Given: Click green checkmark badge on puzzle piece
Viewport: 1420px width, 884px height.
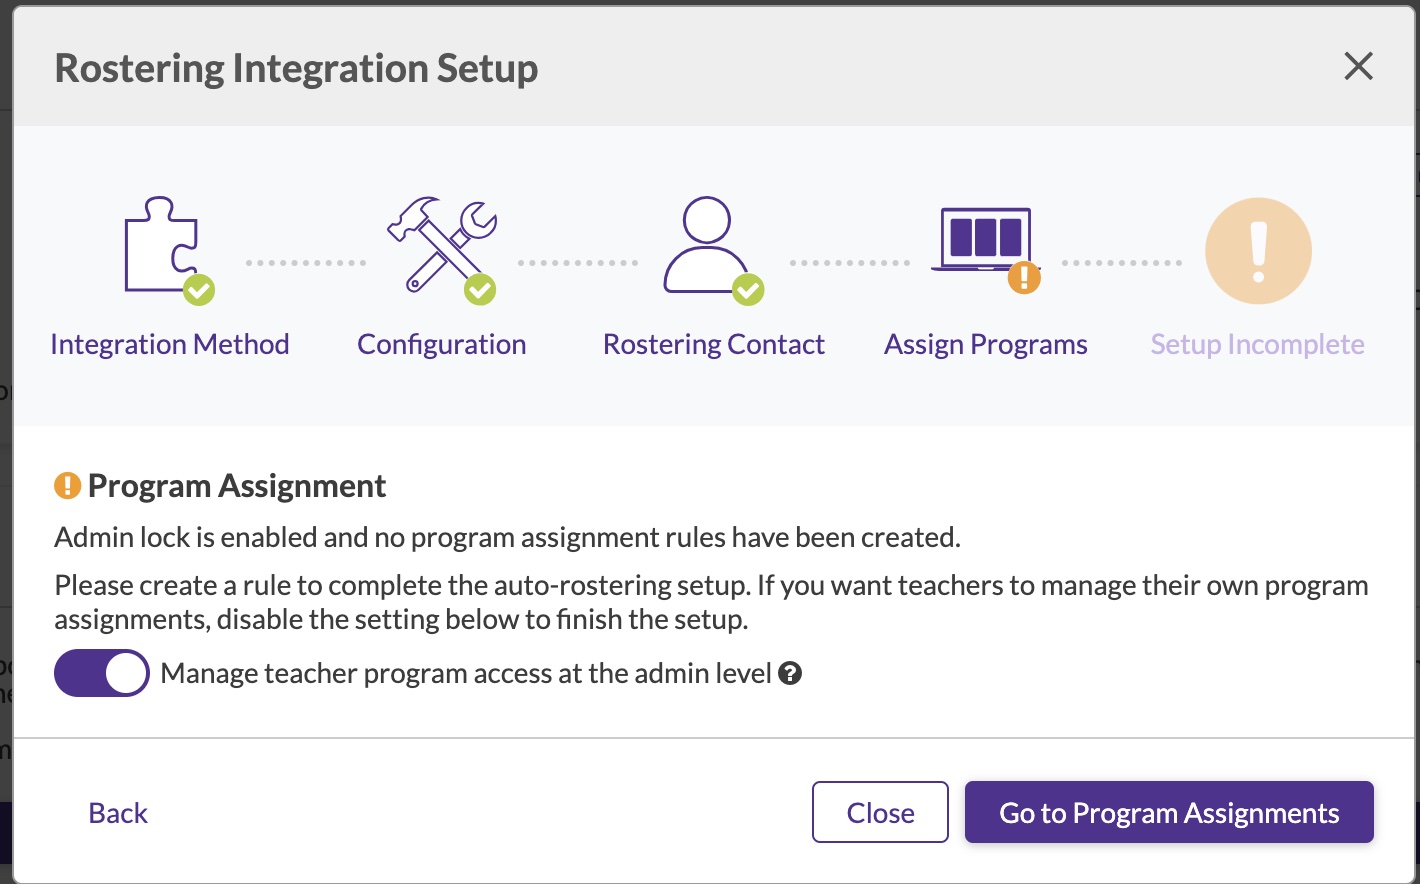Looking at the screenshot, I should coord(199,290).
